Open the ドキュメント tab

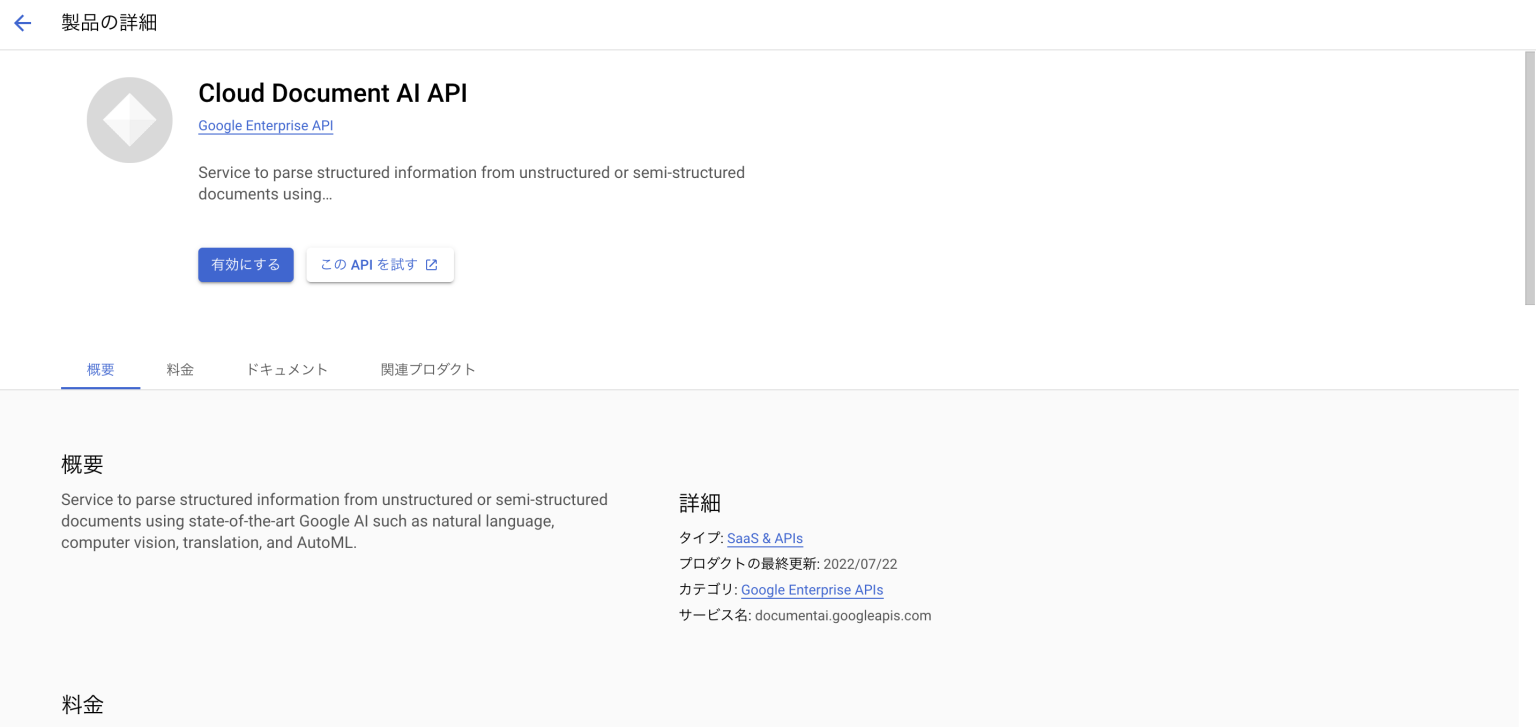coord(286,369)
